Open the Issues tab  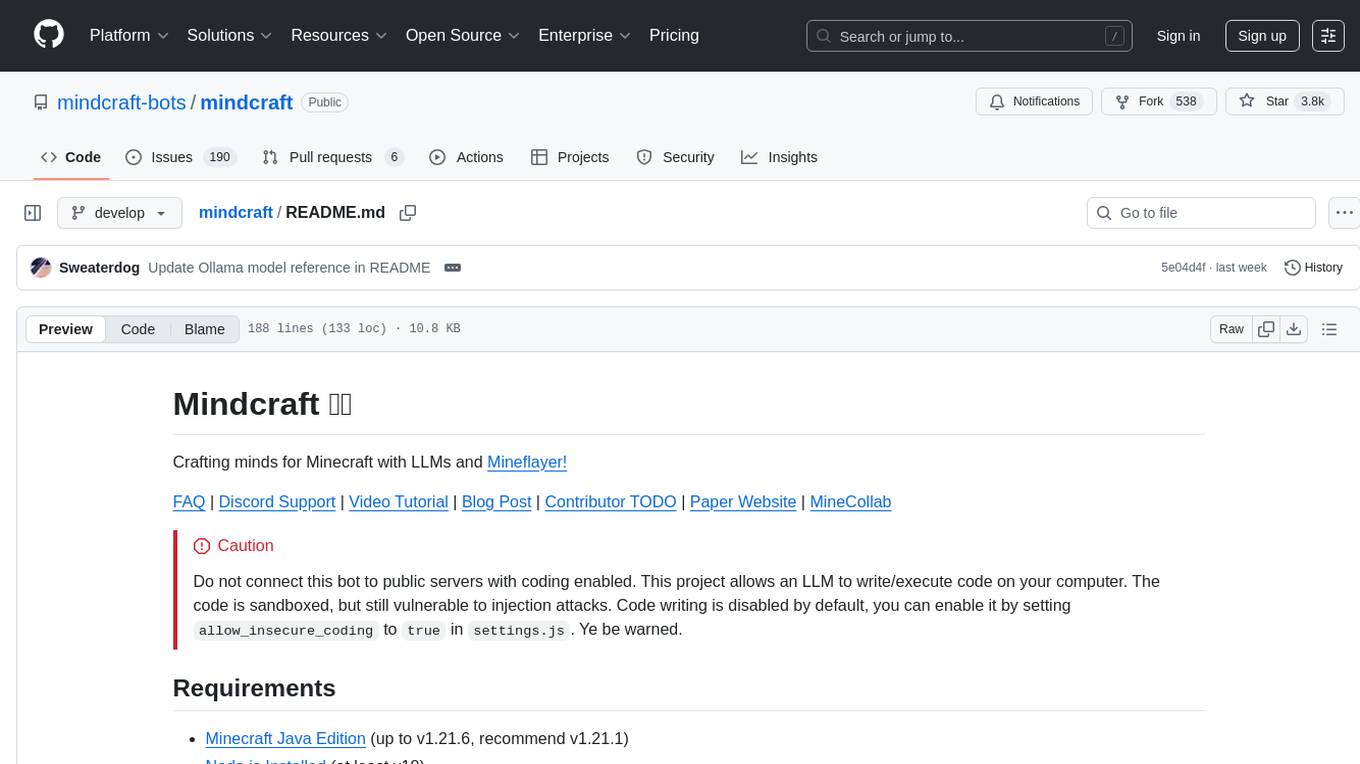point(180,157)
